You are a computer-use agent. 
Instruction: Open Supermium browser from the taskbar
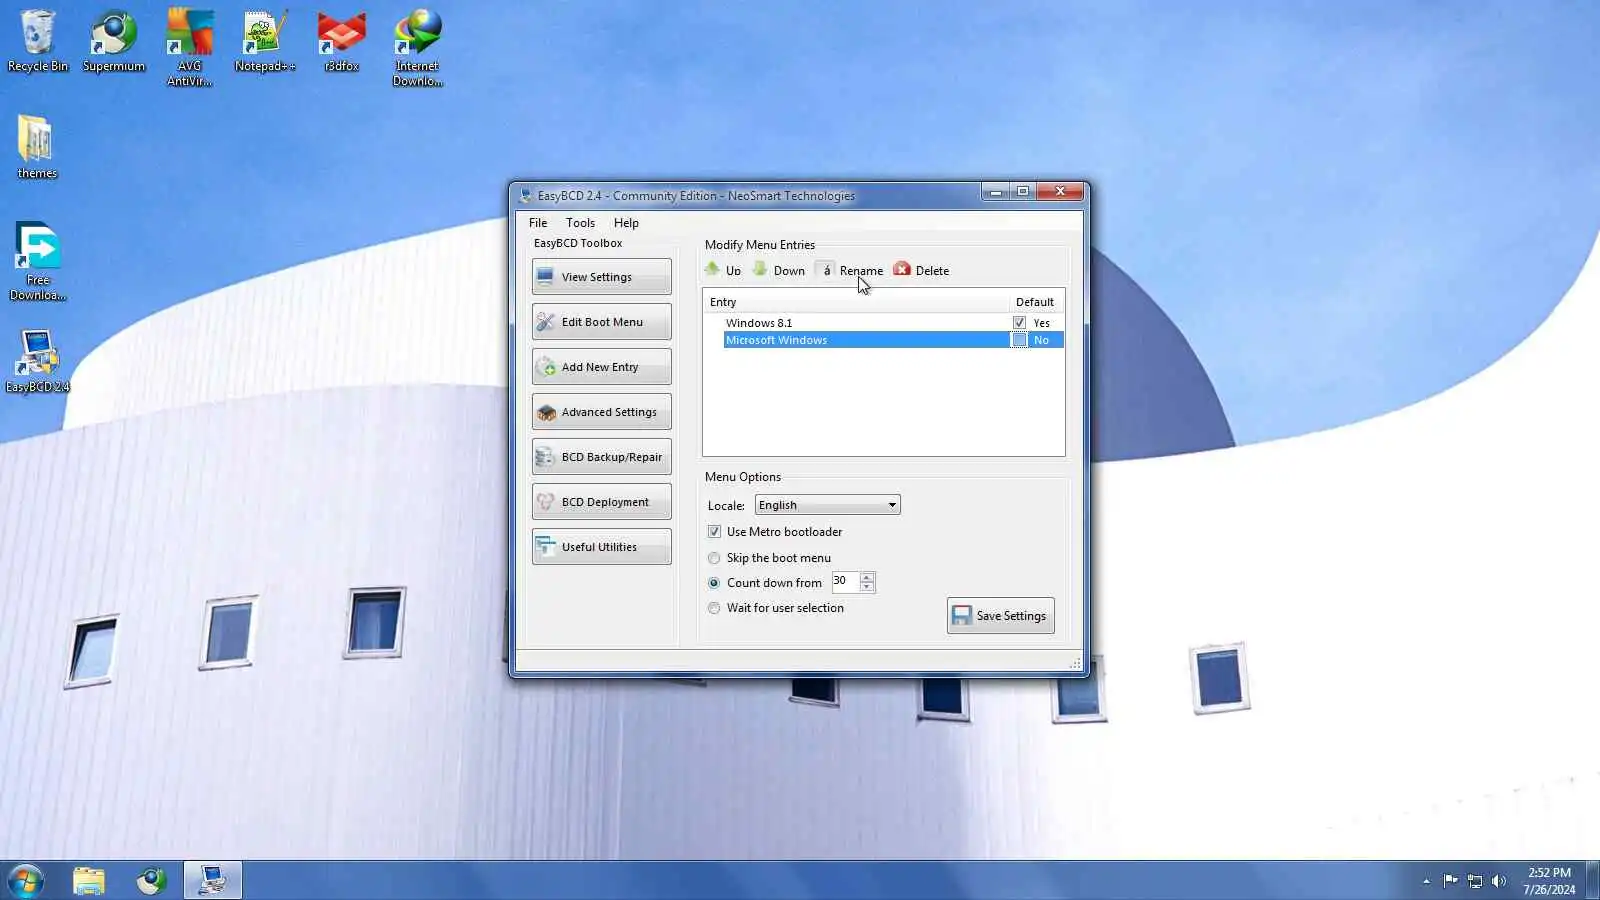tap(151, 881)
